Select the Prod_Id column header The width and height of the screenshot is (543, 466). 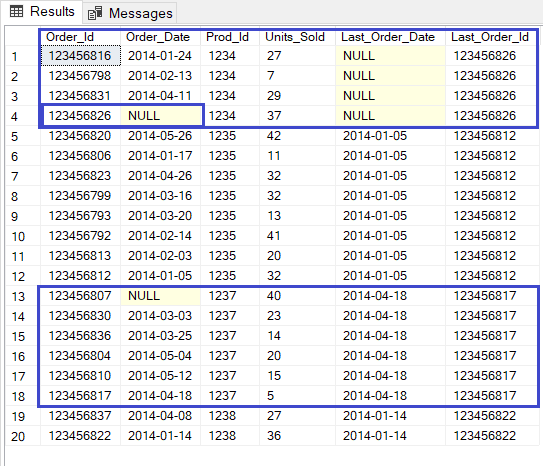coord(230,37)
